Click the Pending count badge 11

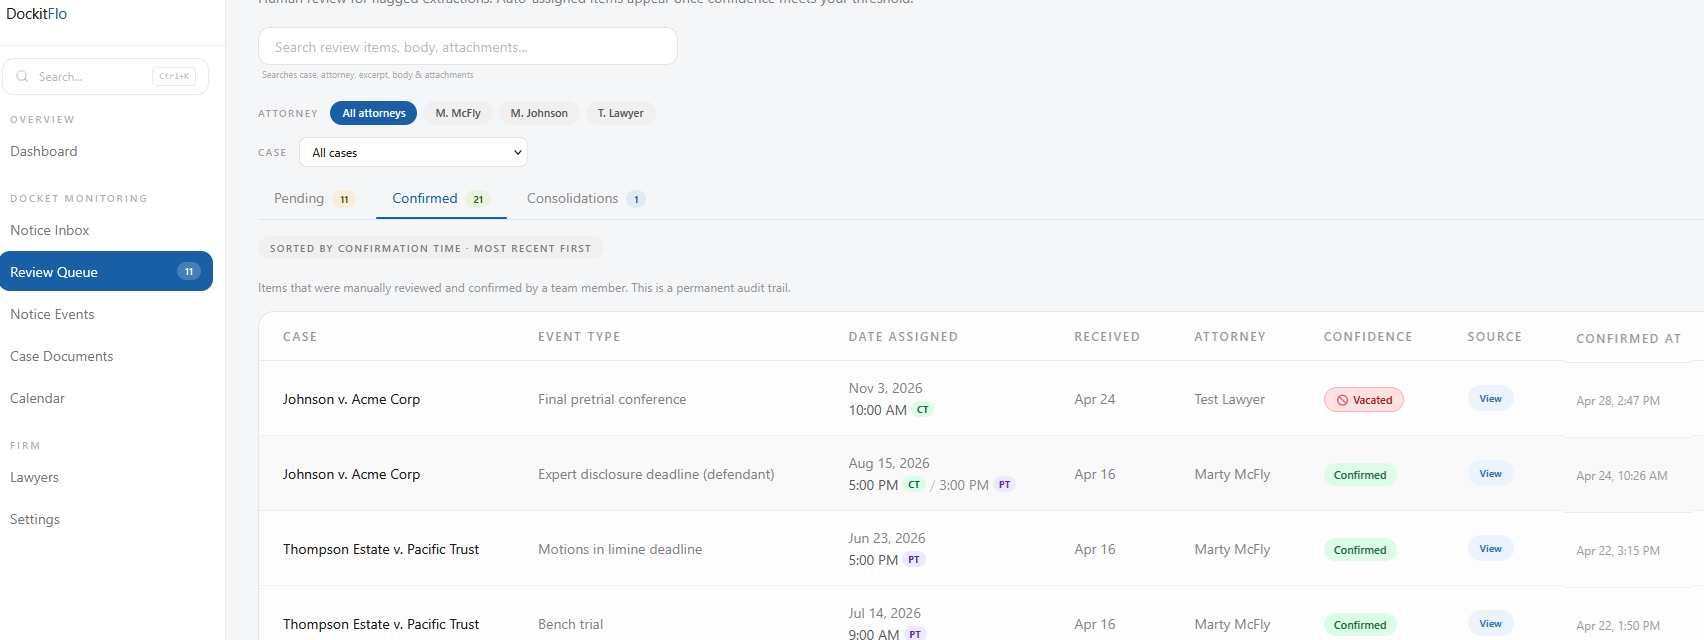(344, 199)
